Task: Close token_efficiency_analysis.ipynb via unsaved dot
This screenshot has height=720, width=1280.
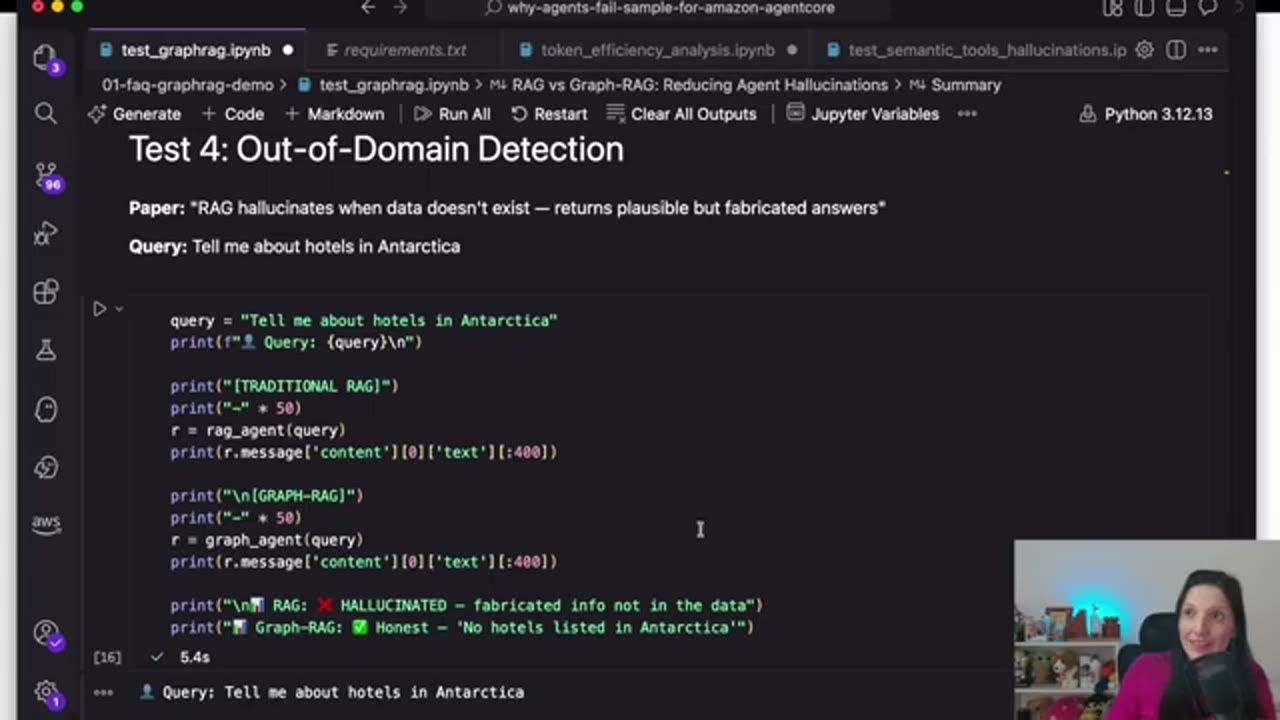Action: pos(792,50)
